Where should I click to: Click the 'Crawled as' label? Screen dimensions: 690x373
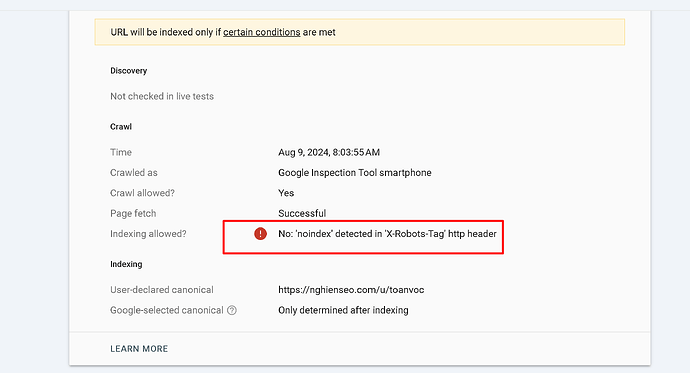[x=134, y=172]
